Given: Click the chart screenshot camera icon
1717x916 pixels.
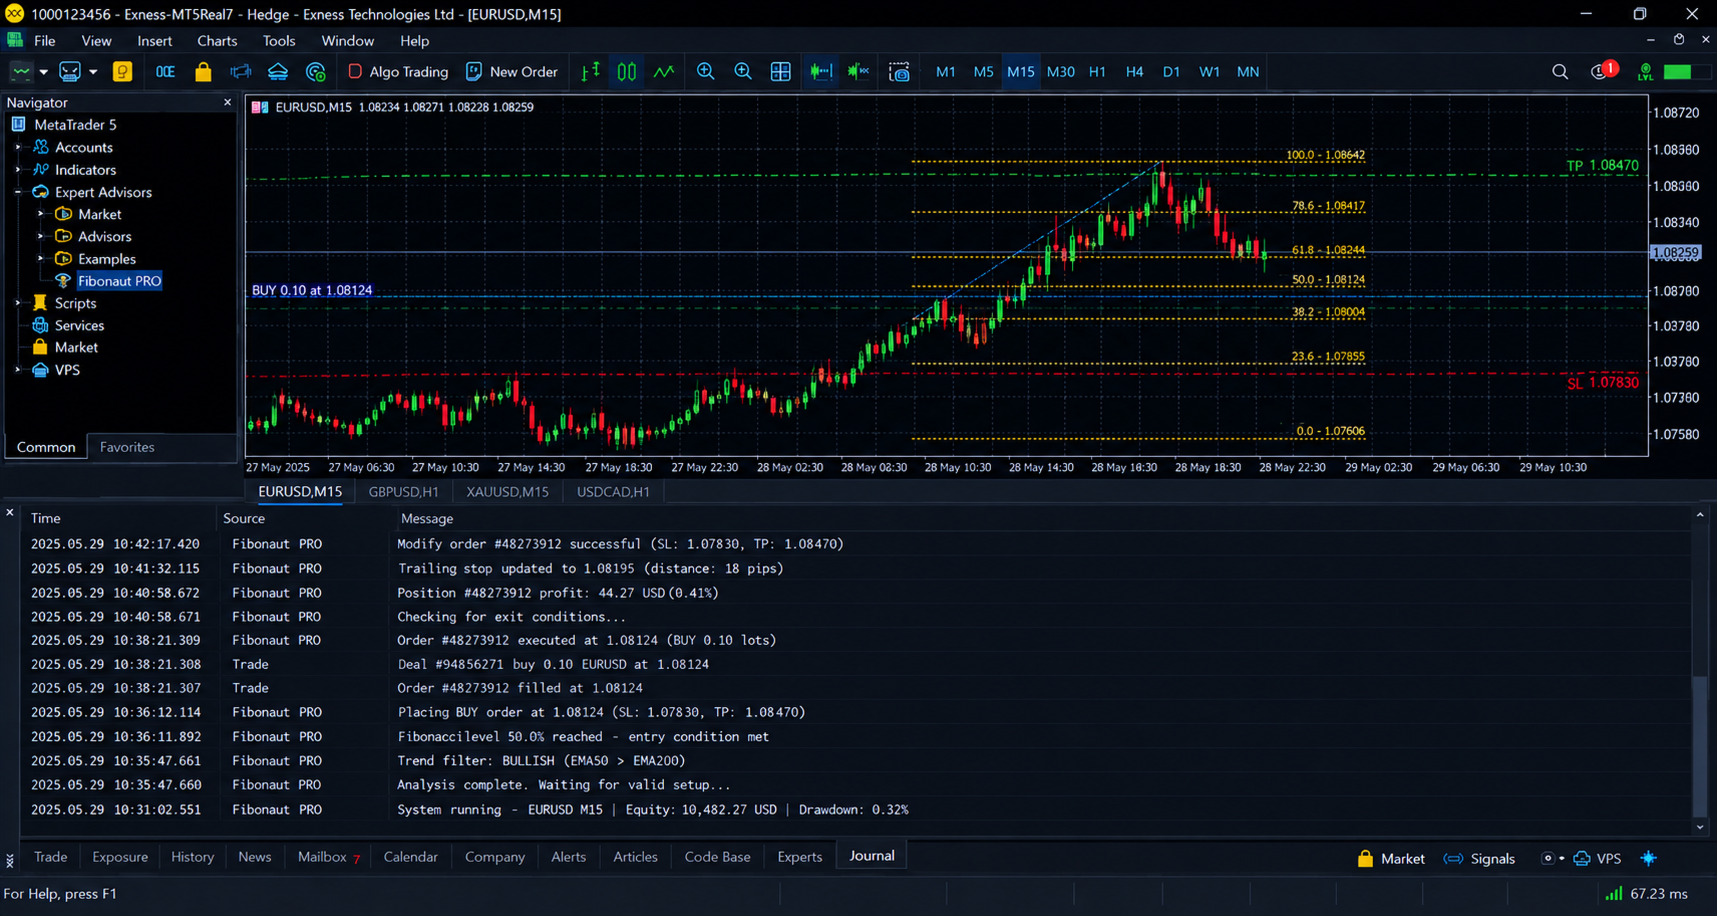Looking at the screenshot, I should coord(899,72).
